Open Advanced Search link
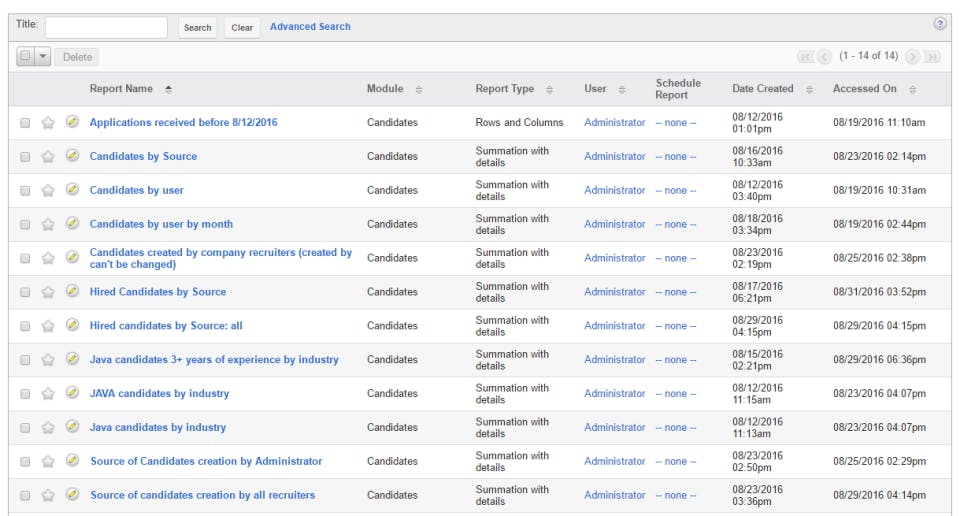Image resolution: width=960 pixels, height=516 pixels. pyautogui.click(x=310, y=27)
